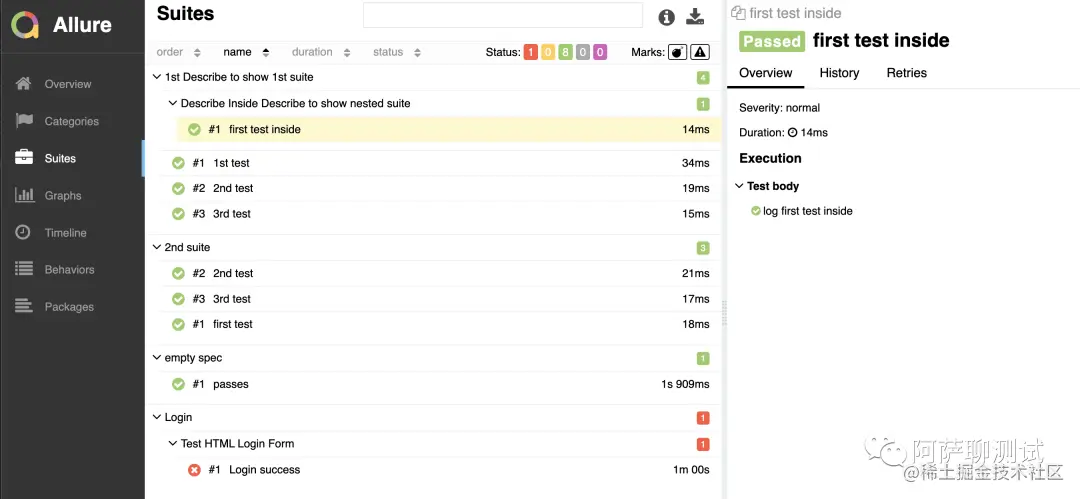Toggle the yellow broken status filter
This screenshot has width=1080, height=499.
tap(548, 52)
